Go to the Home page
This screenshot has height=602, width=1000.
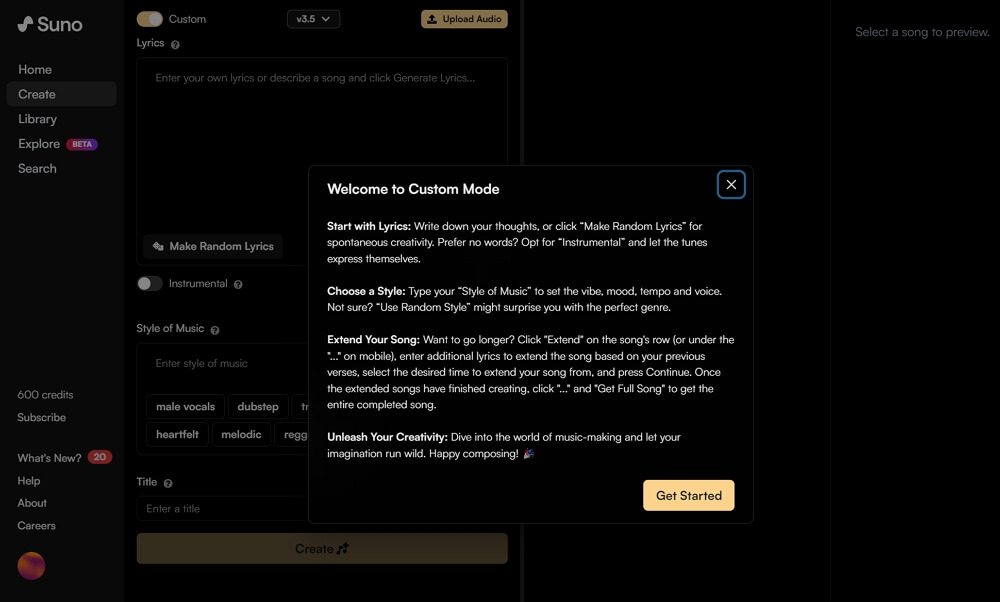click(35, 70)
